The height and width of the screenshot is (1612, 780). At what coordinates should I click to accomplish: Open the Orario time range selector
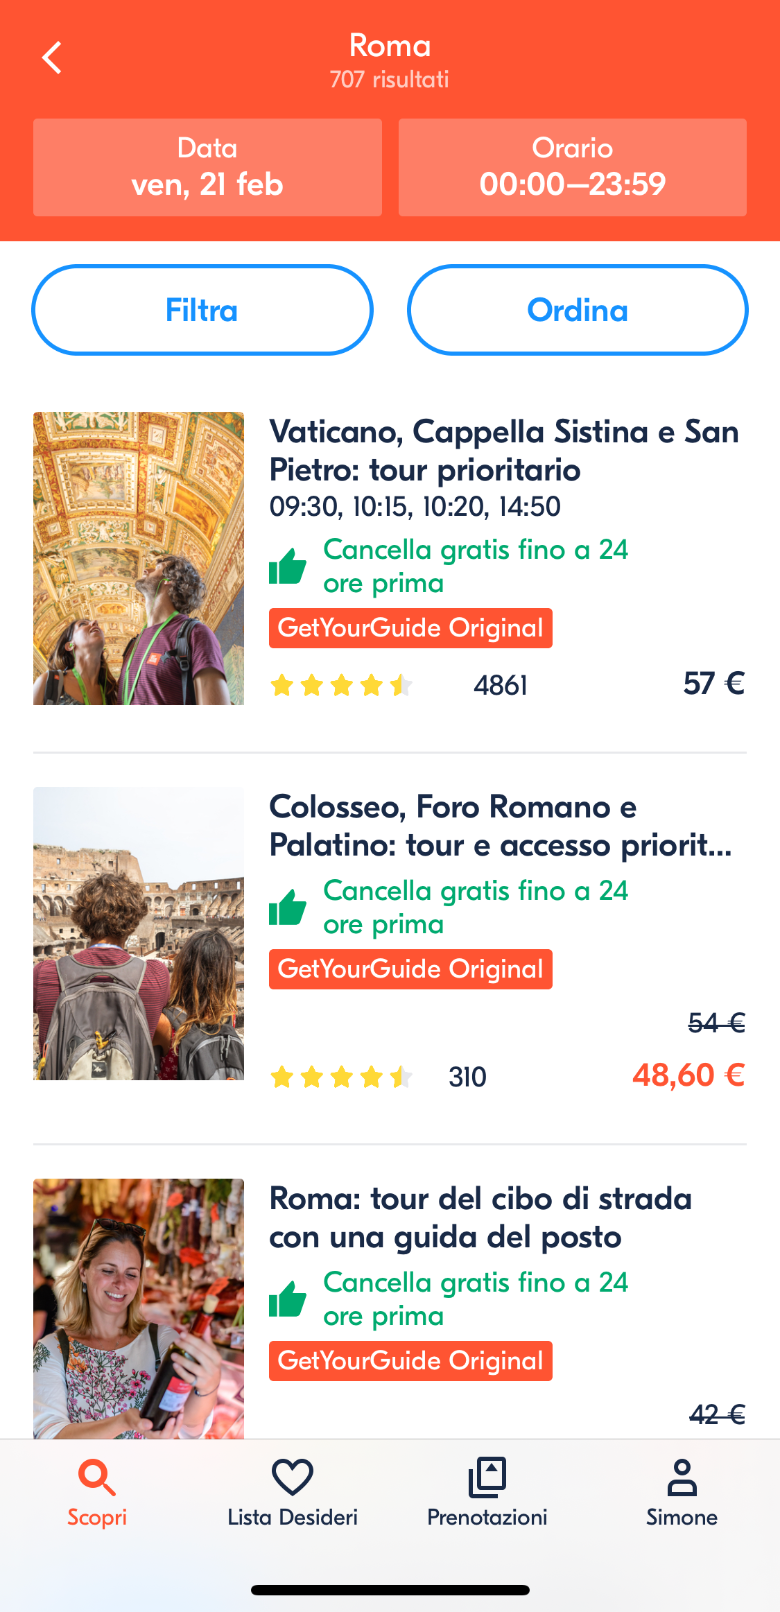click(572, 167)
